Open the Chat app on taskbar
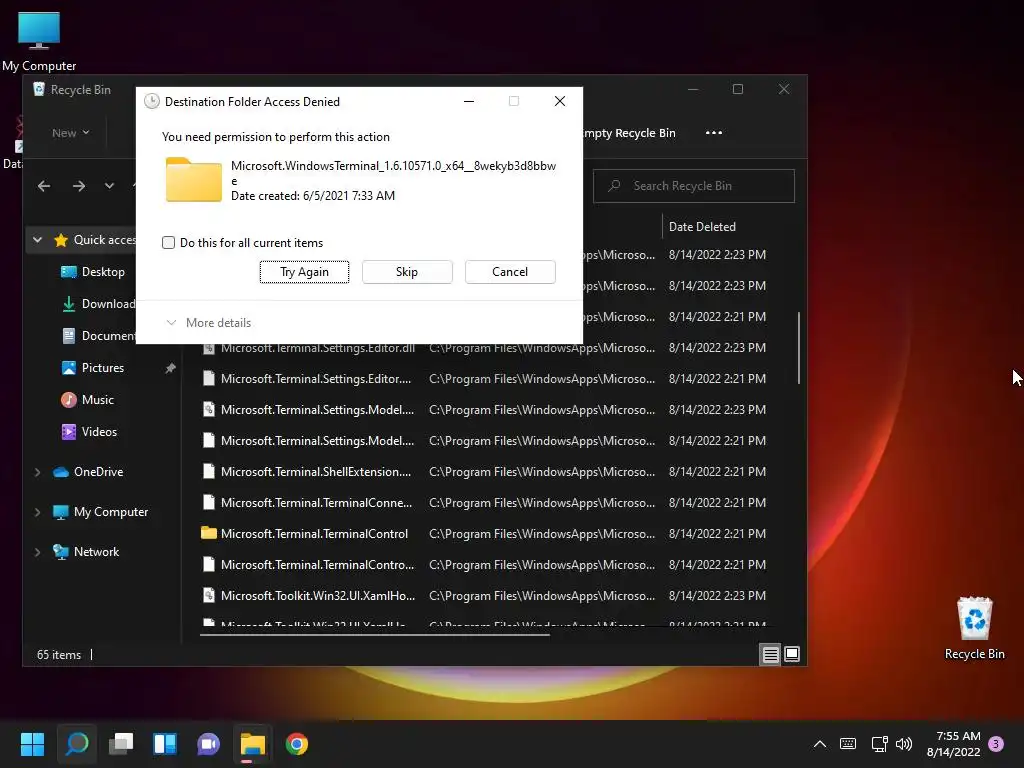This screenshot has height=768, width=1024. click(x=208, y=744)
